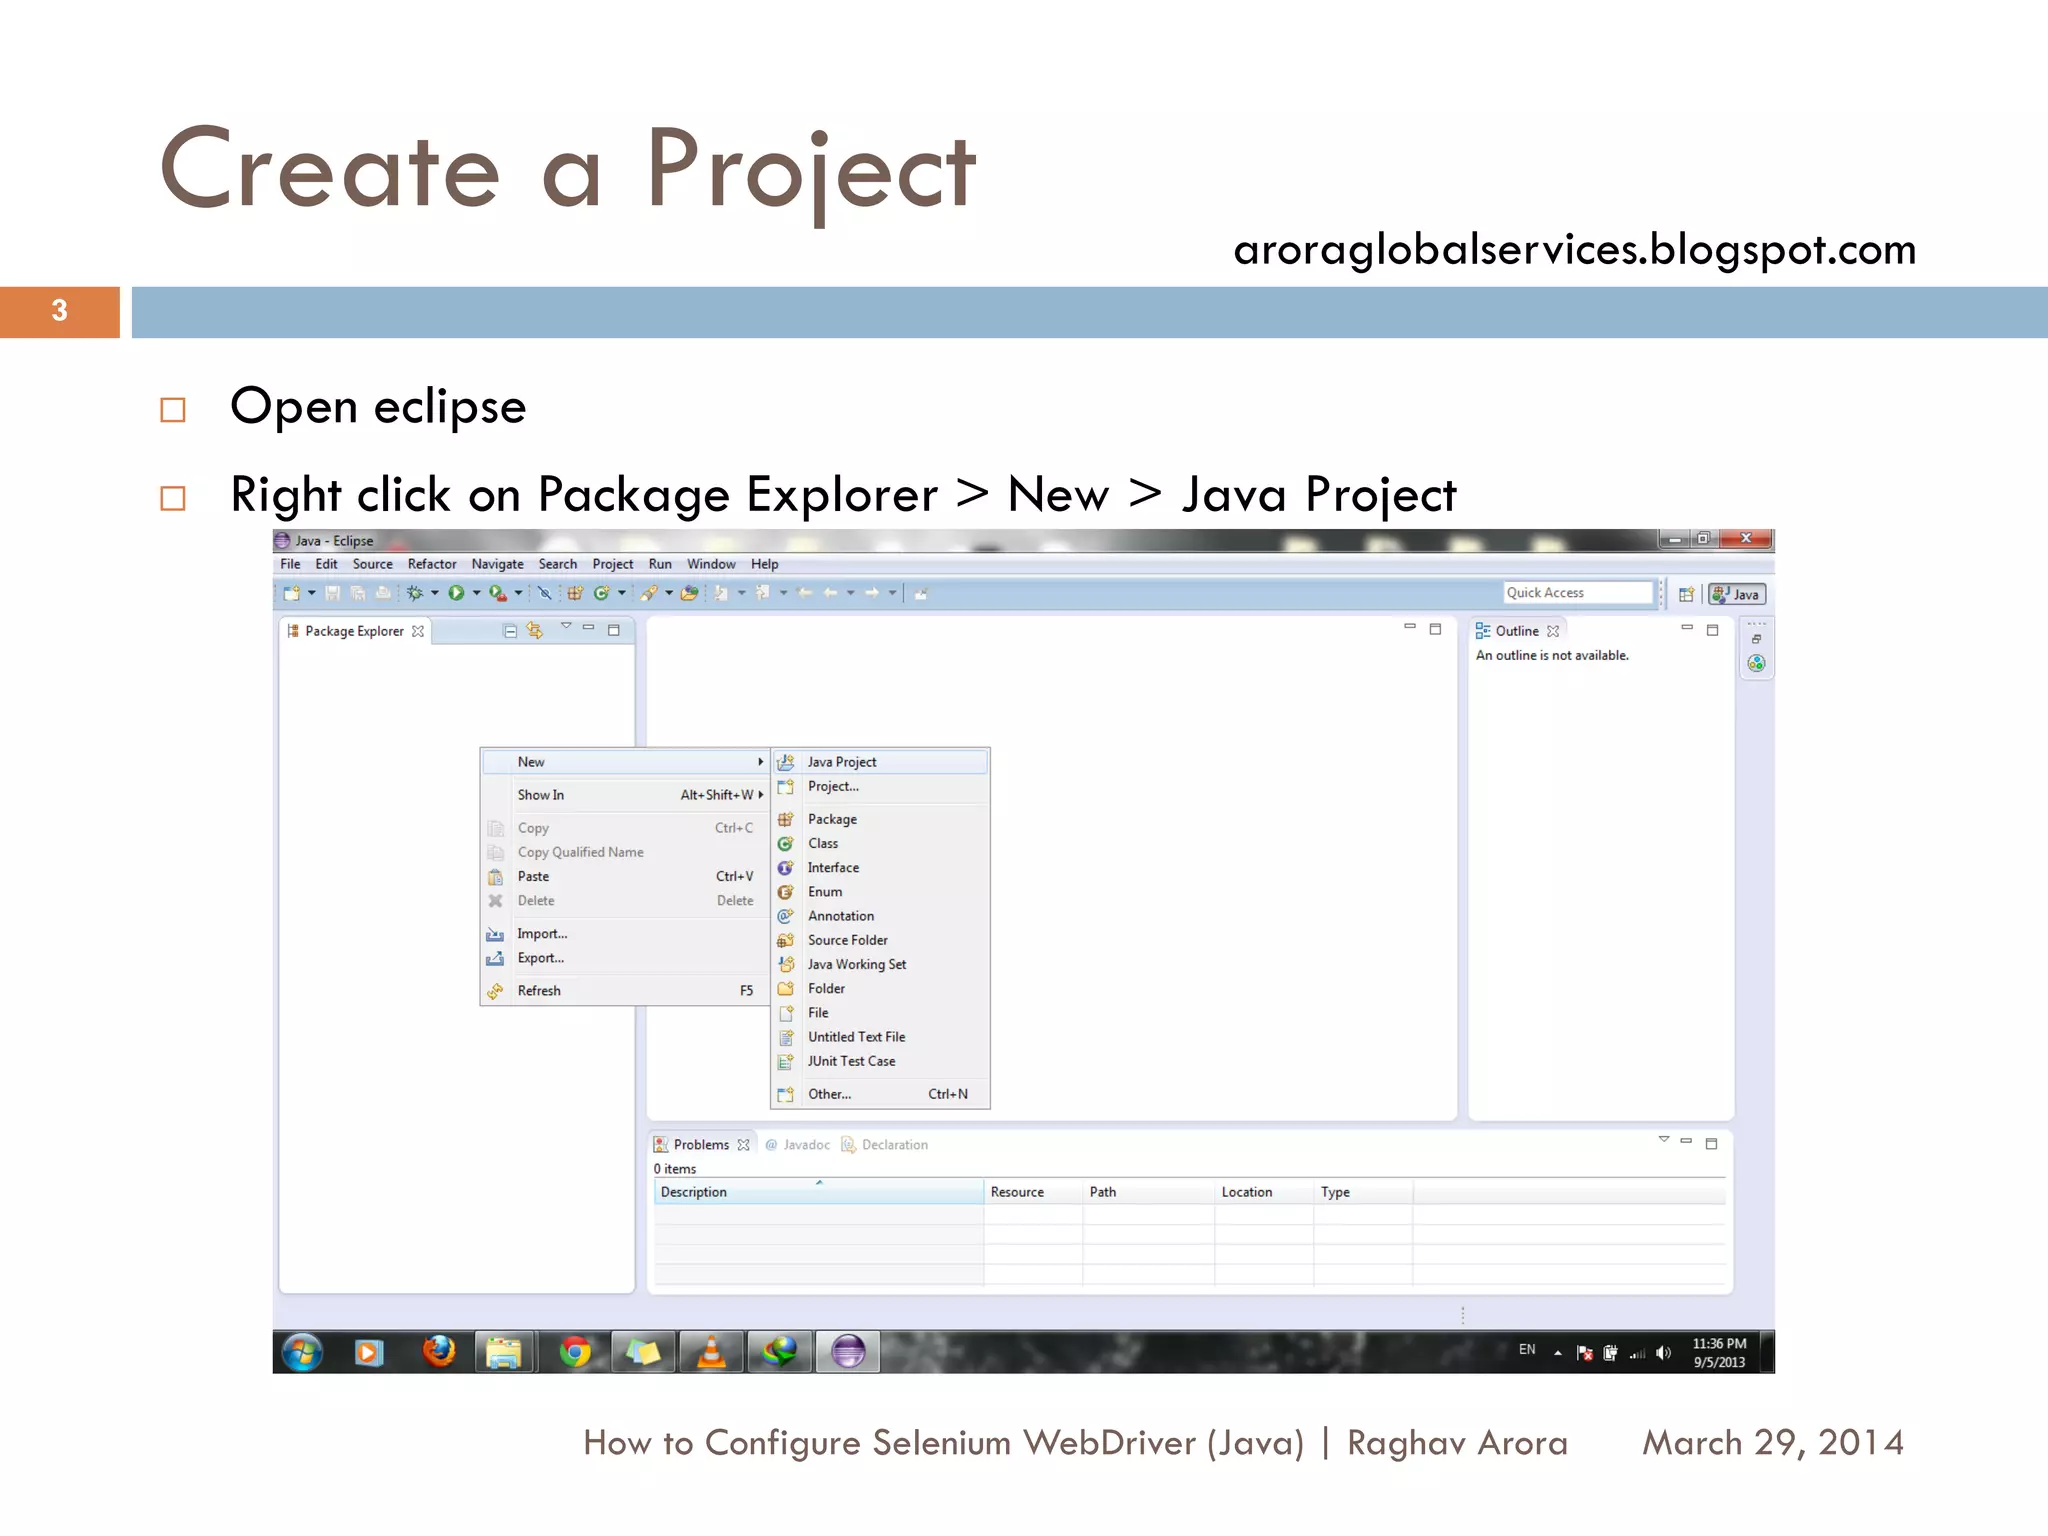Viewport: 2048px width, 1536px height.
Task: Choose Project... in New submenu
Action: click(880, 787)
